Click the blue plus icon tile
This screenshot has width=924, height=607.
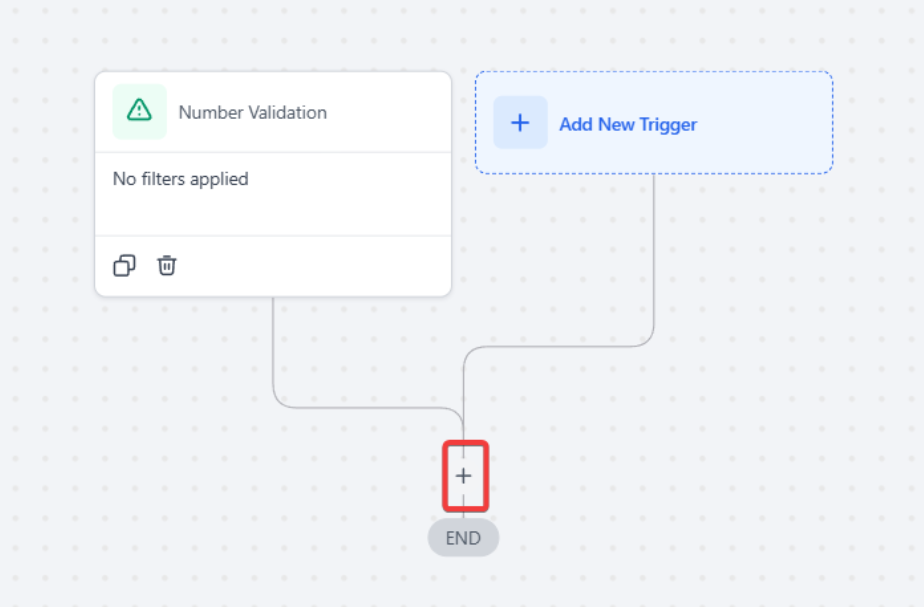coord(520,123)
